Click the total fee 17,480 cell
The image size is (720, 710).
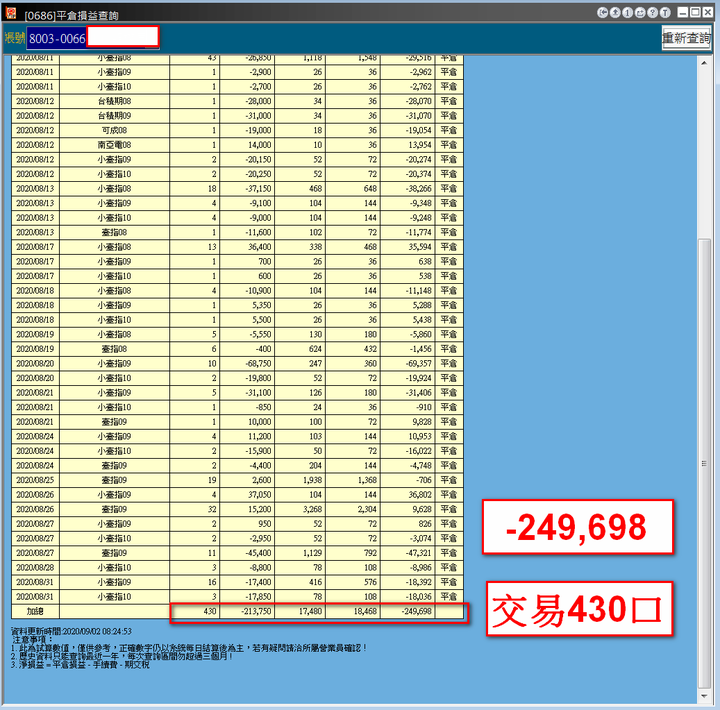pos(300,611)
